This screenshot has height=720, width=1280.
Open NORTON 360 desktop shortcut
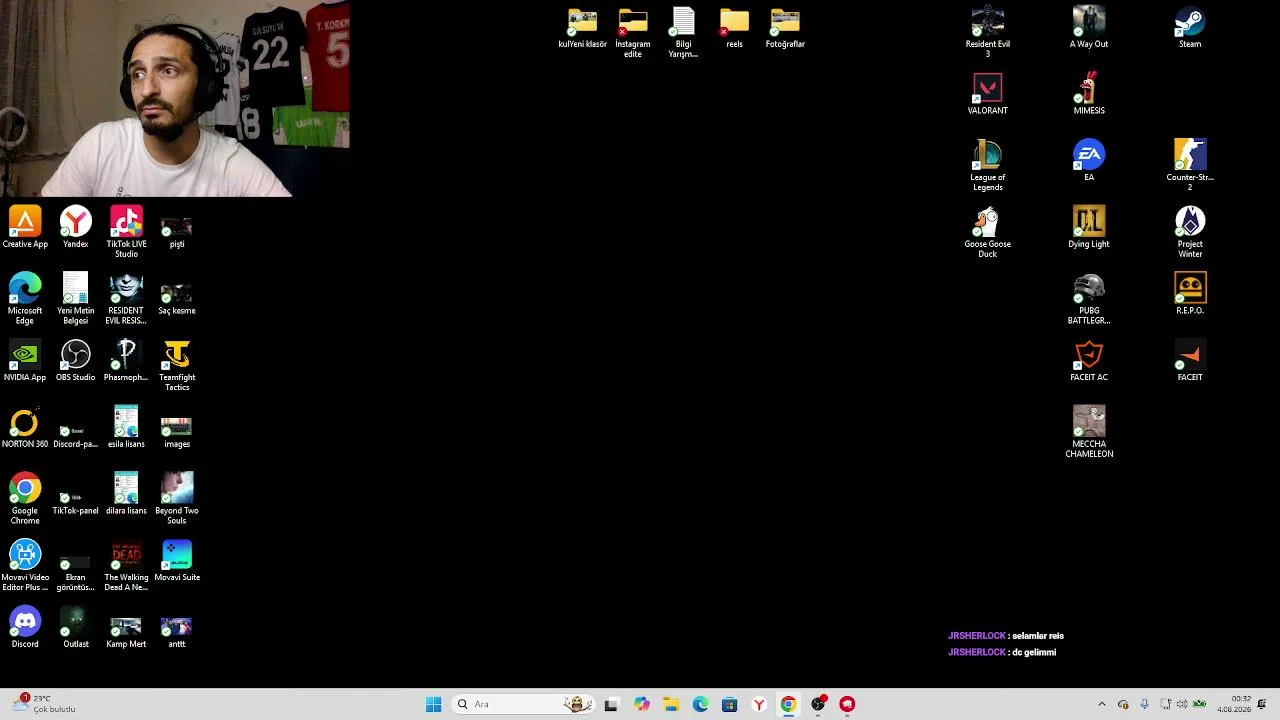[25, 427]
